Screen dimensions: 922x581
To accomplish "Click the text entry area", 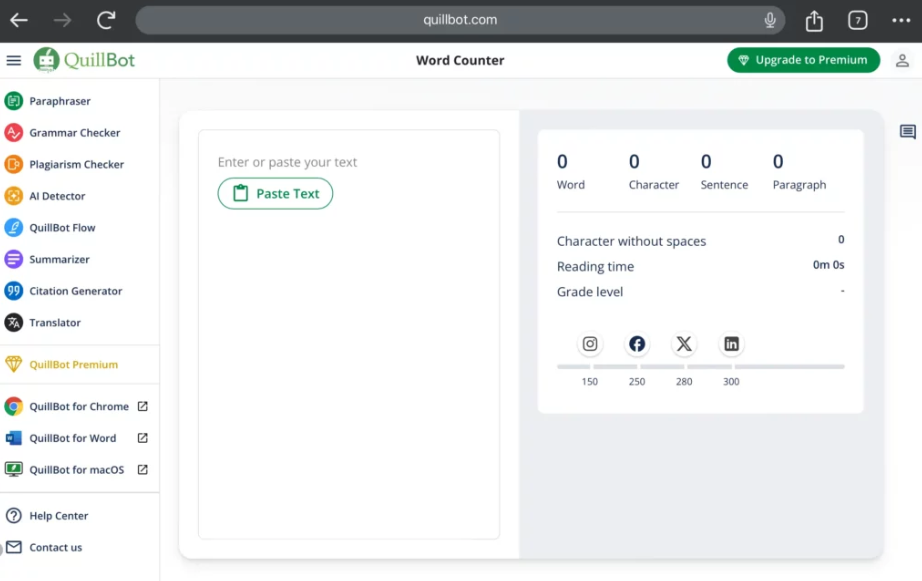I will point(349,334).
